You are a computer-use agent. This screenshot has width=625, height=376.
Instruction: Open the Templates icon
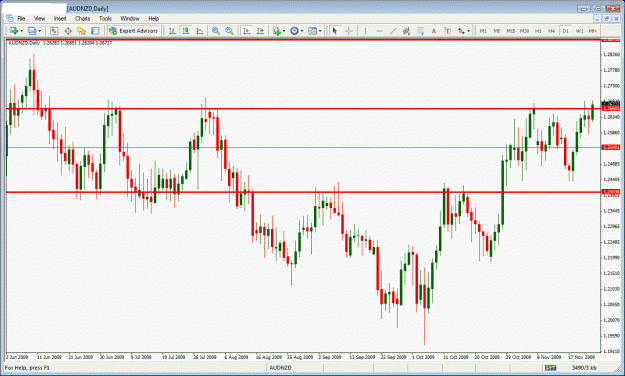click(x=312, y=31)
